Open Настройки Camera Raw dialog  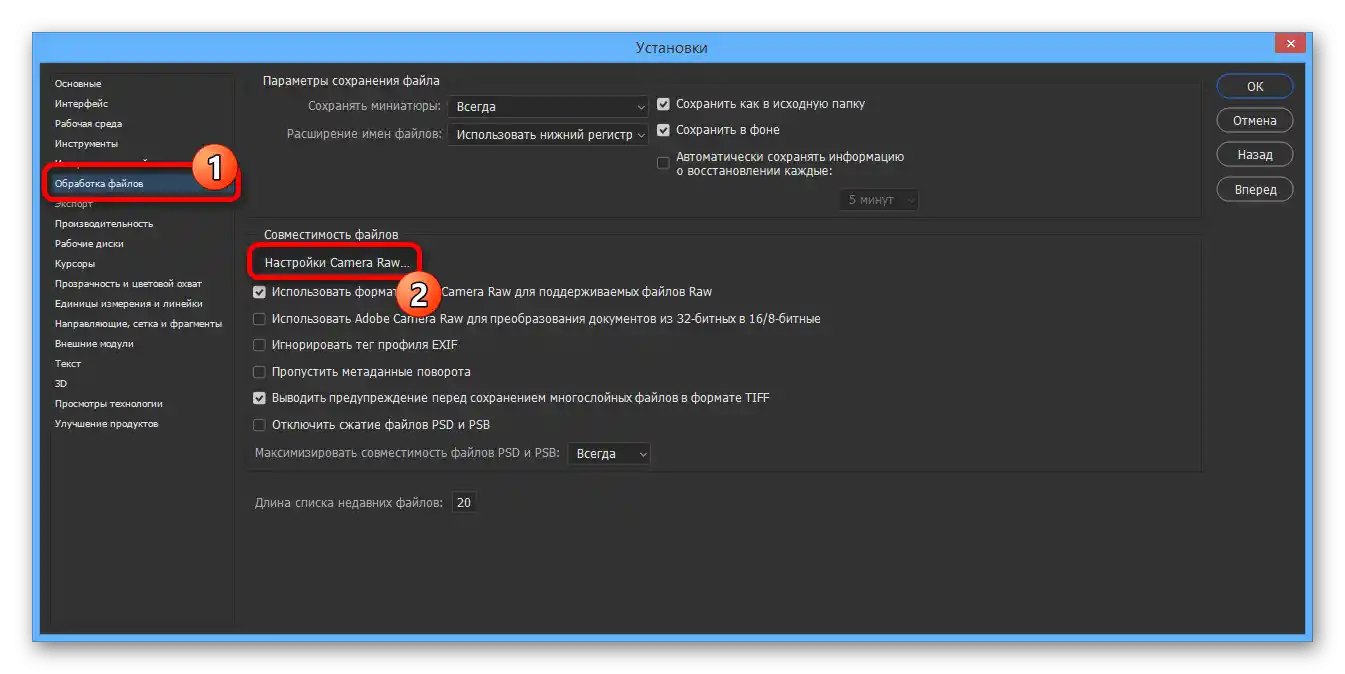pyautogui.click(x=336, y=262)
